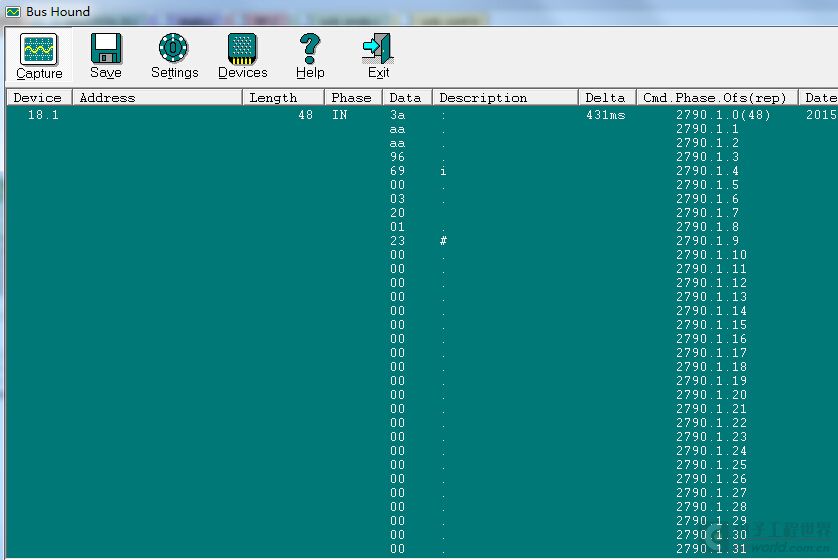Image resolution: width=838 pixels, height=560 pixels.
Task: Click offset entry 2790.1.16
Action: pos(711,339)
